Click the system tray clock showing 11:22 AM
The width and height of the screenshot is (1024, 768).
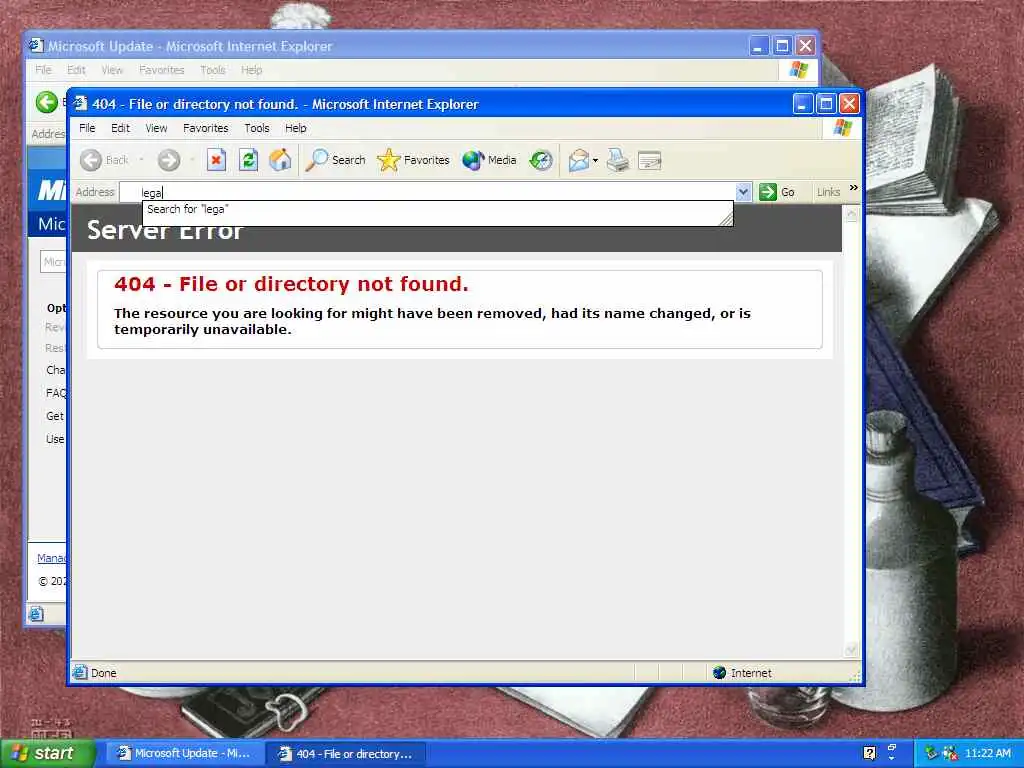pos(987,753)
